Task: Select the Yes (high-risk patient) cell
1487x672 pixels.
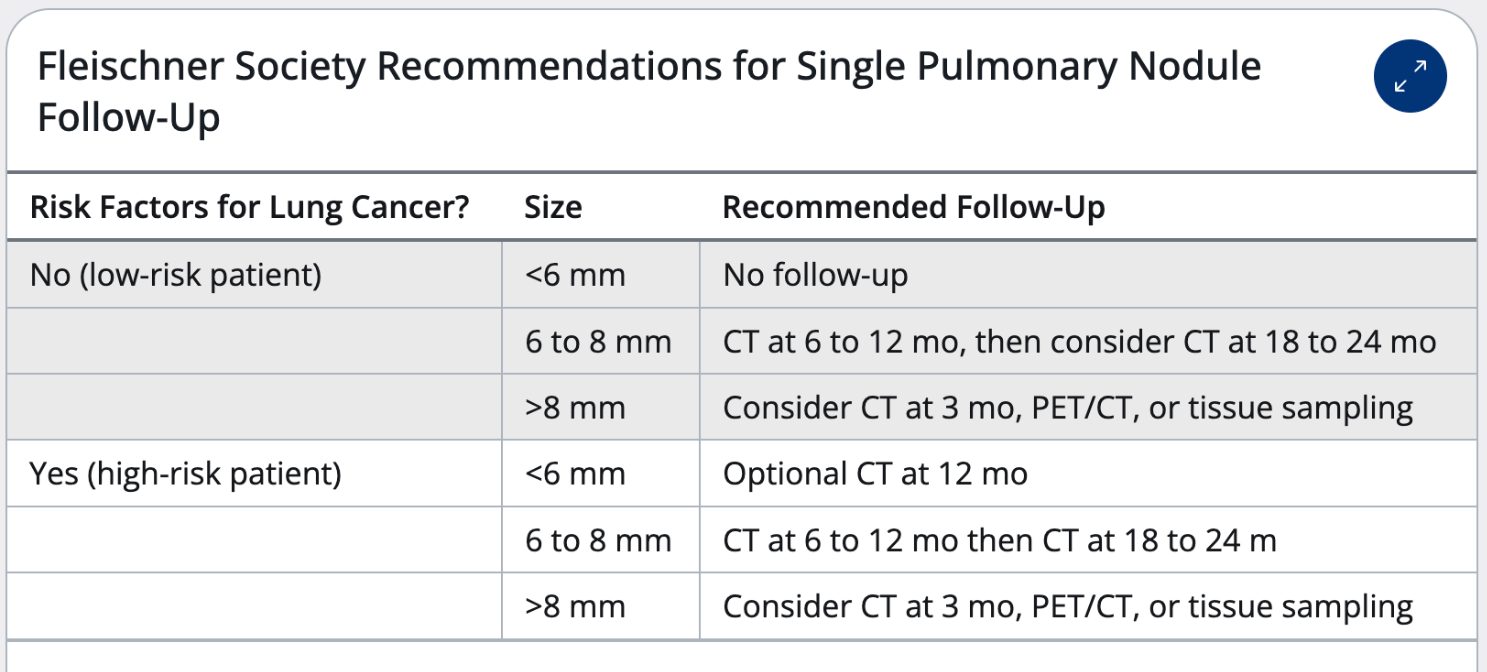Action: 186,473
